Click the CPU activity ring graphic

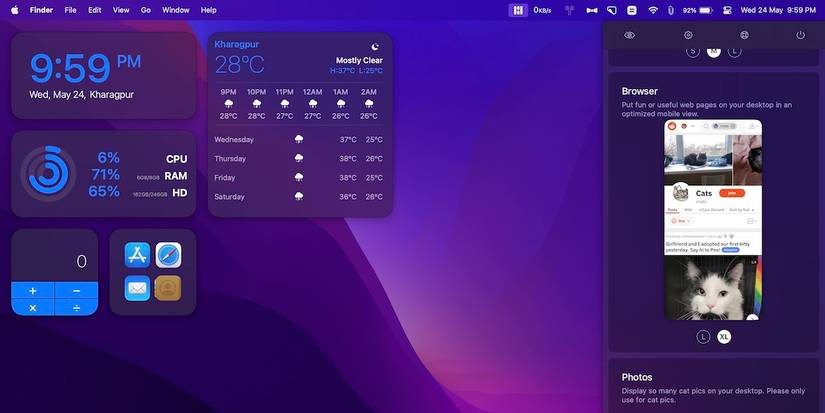tap(48, 173)
